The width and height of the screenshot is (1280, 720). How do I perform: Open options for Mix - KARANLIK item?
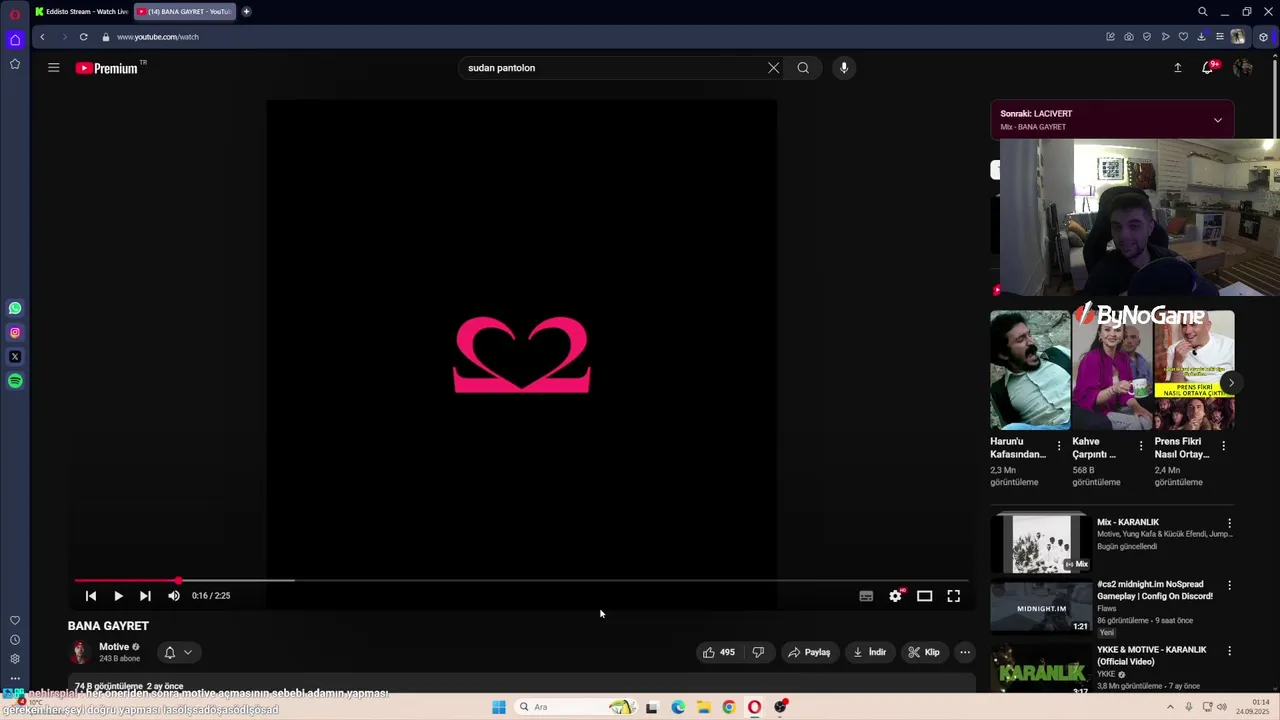[x=1230, y=523]
